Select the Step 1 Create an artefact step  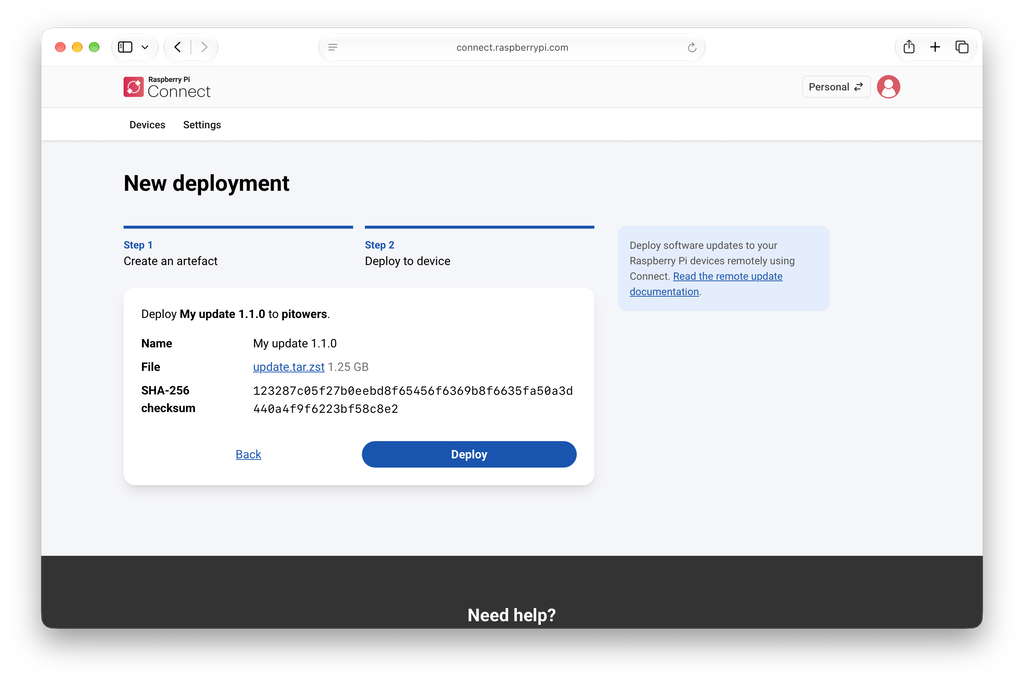click(x=238, y=248)
